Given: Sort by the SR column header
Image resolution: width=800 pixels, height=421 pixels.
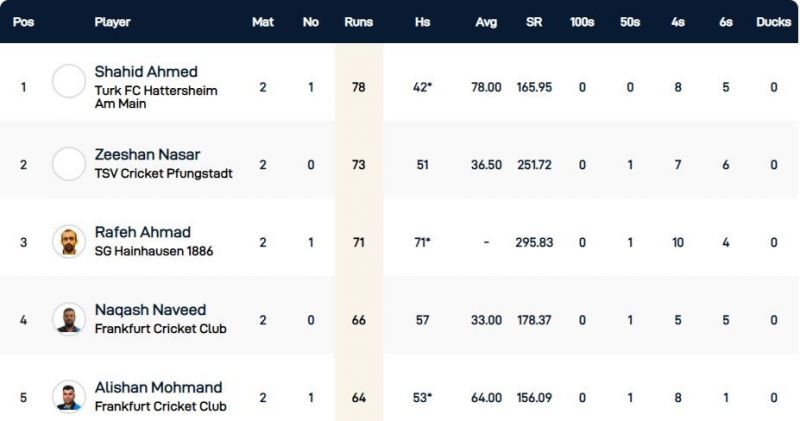Looking at the screenshot, I should pos(534,22).
